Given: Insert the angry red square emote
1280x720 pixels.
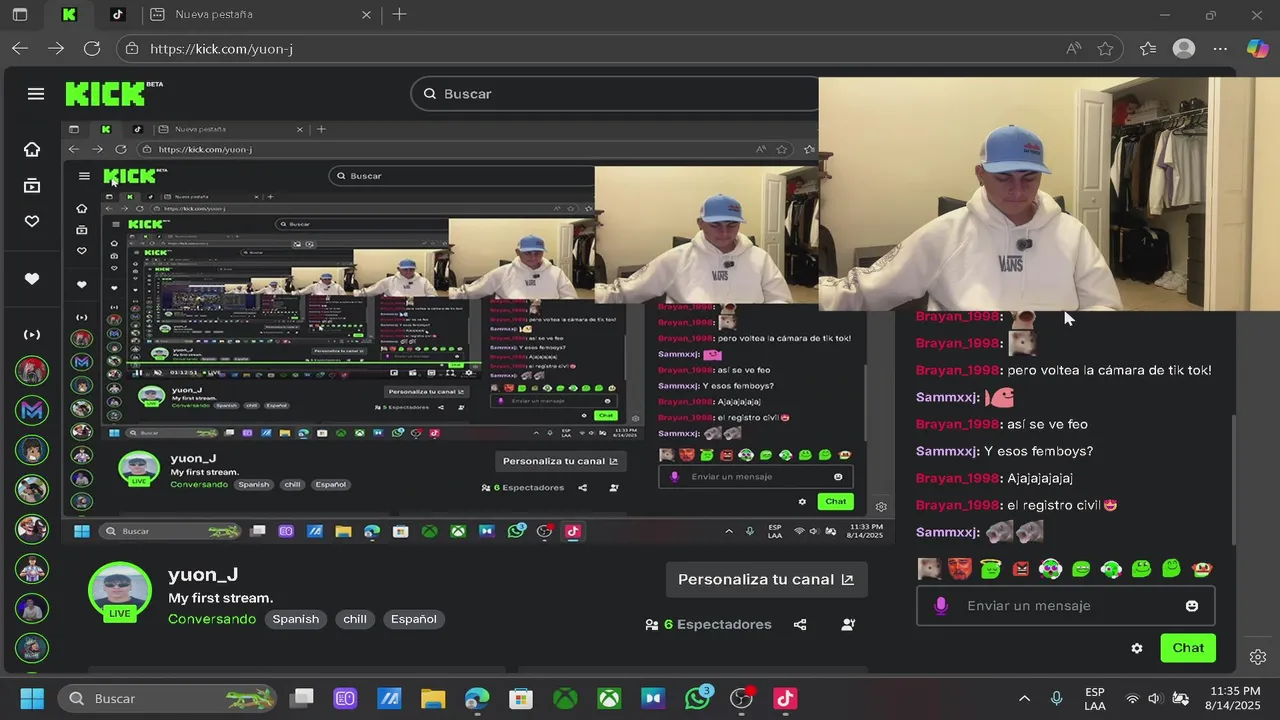Looking at the screenshot, I should [1021, 569].
